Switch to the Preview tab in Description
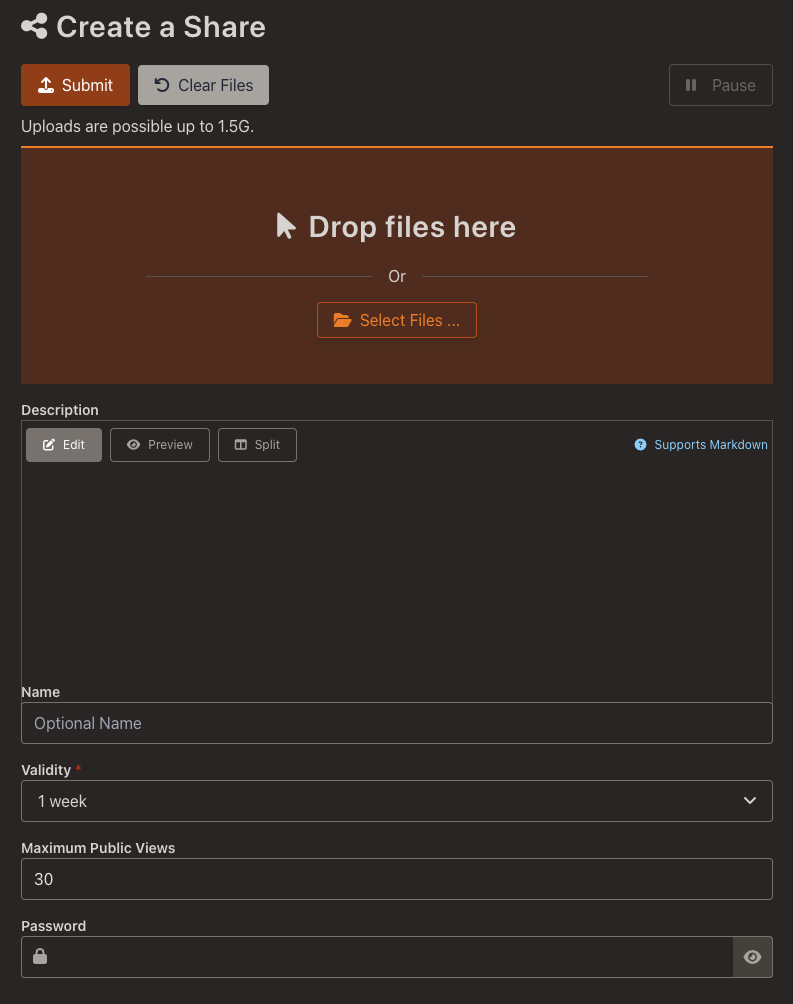Screen dimensions: 793x1004 point(159,445)
